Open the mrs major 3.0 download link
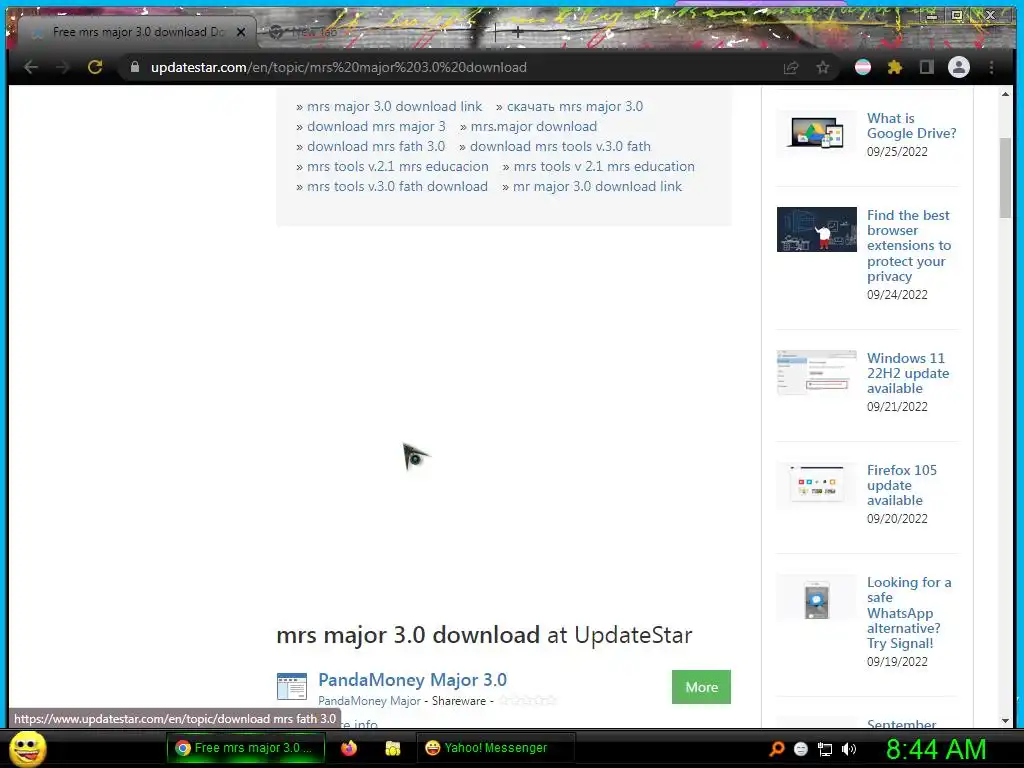 click(394, 106)
